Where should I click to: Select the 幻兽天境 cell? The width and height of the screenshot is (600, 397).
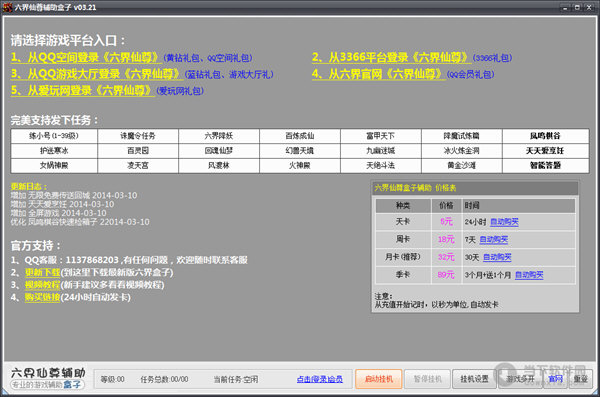pos(300,150)
